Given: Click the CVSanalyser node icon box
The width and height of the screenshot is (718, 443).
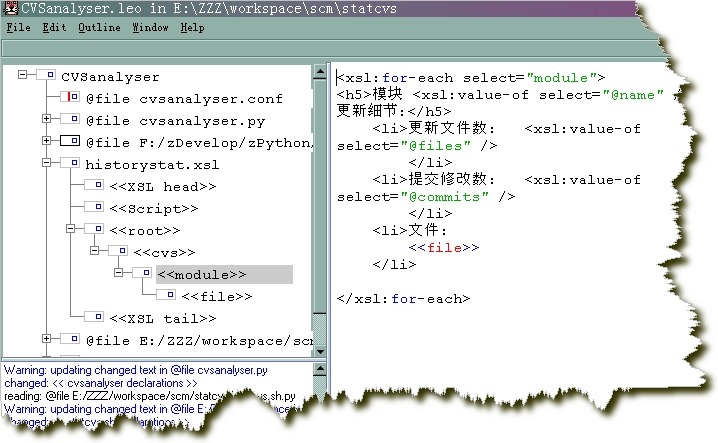Looking at the screenshot, I should (x=46, y=74).
